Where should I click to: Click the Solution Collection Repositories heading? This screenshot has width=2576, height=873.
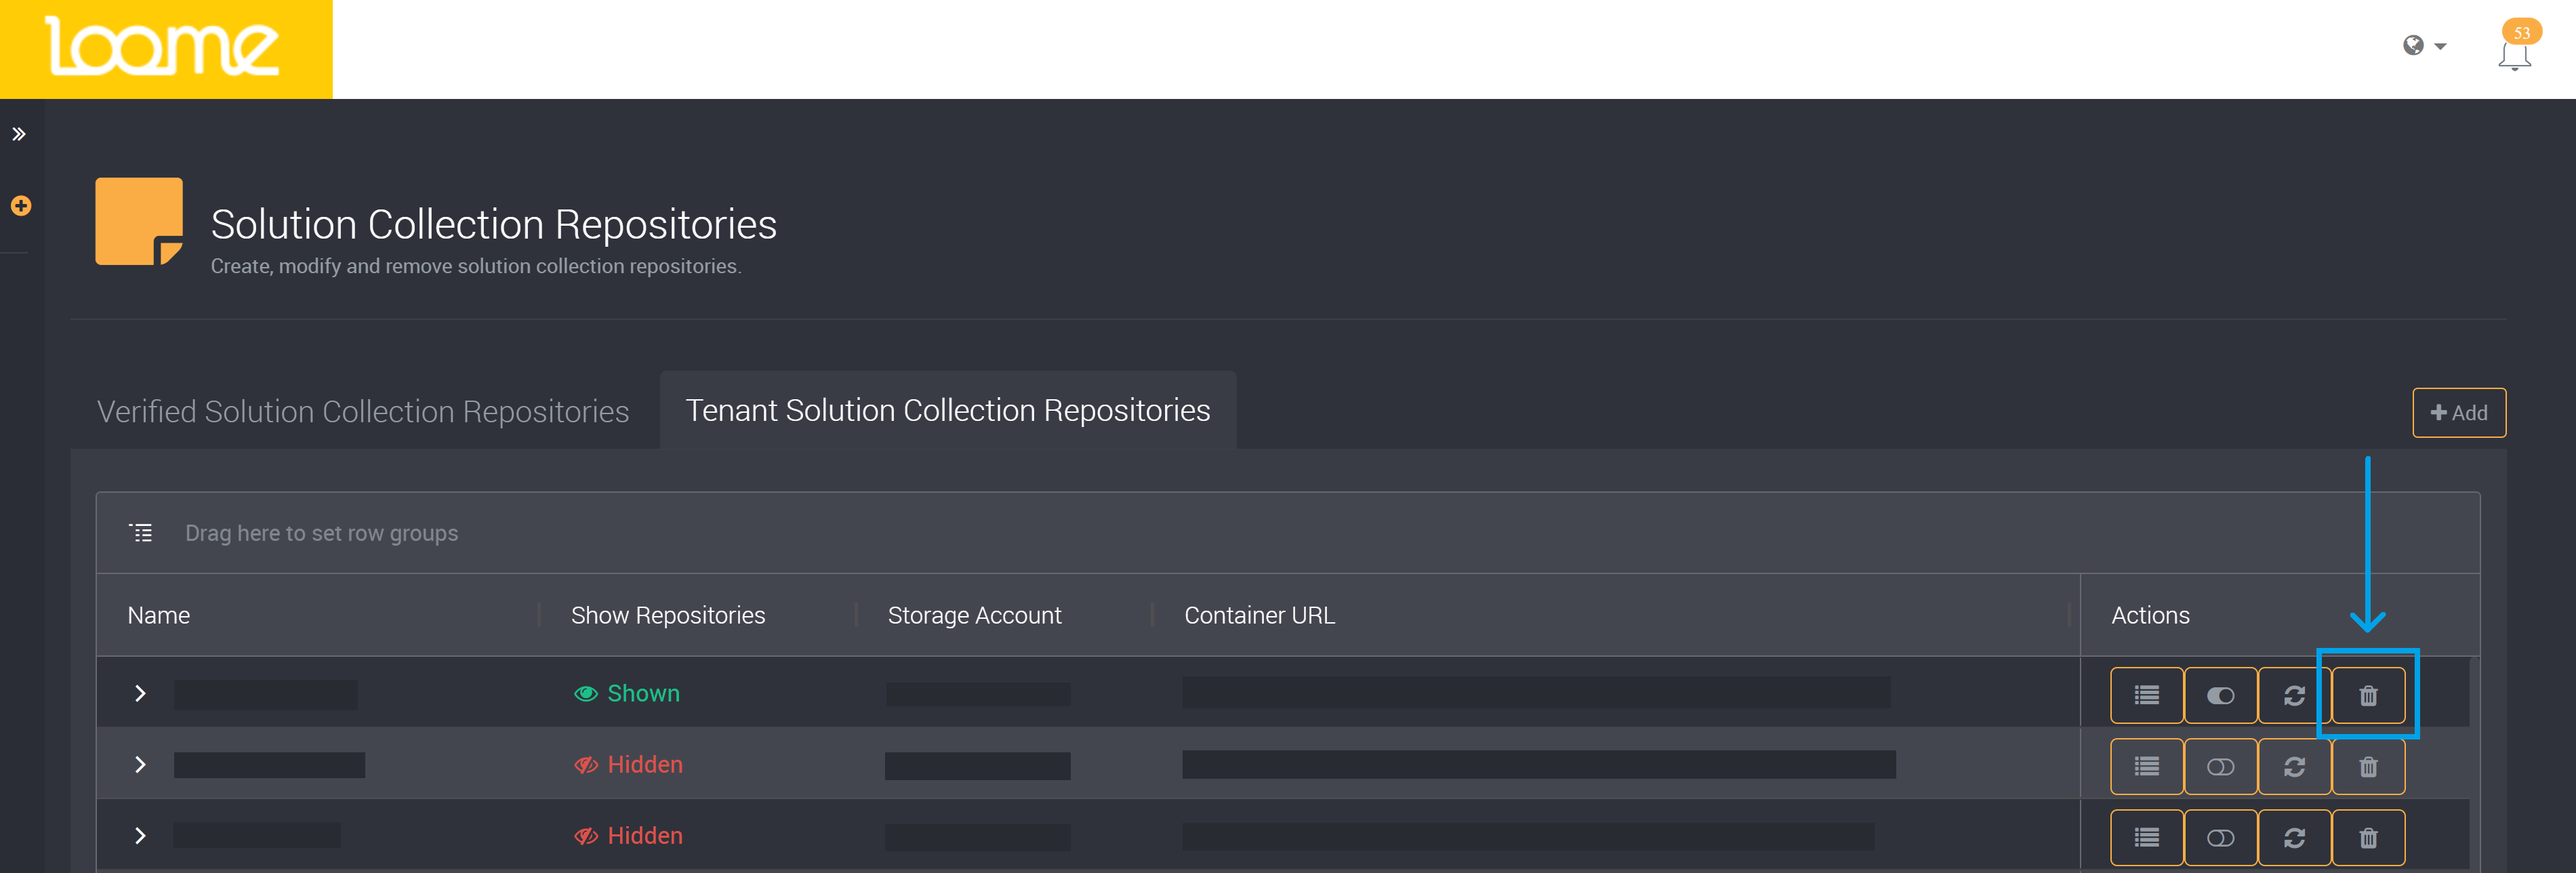click(x=493, y=224)
